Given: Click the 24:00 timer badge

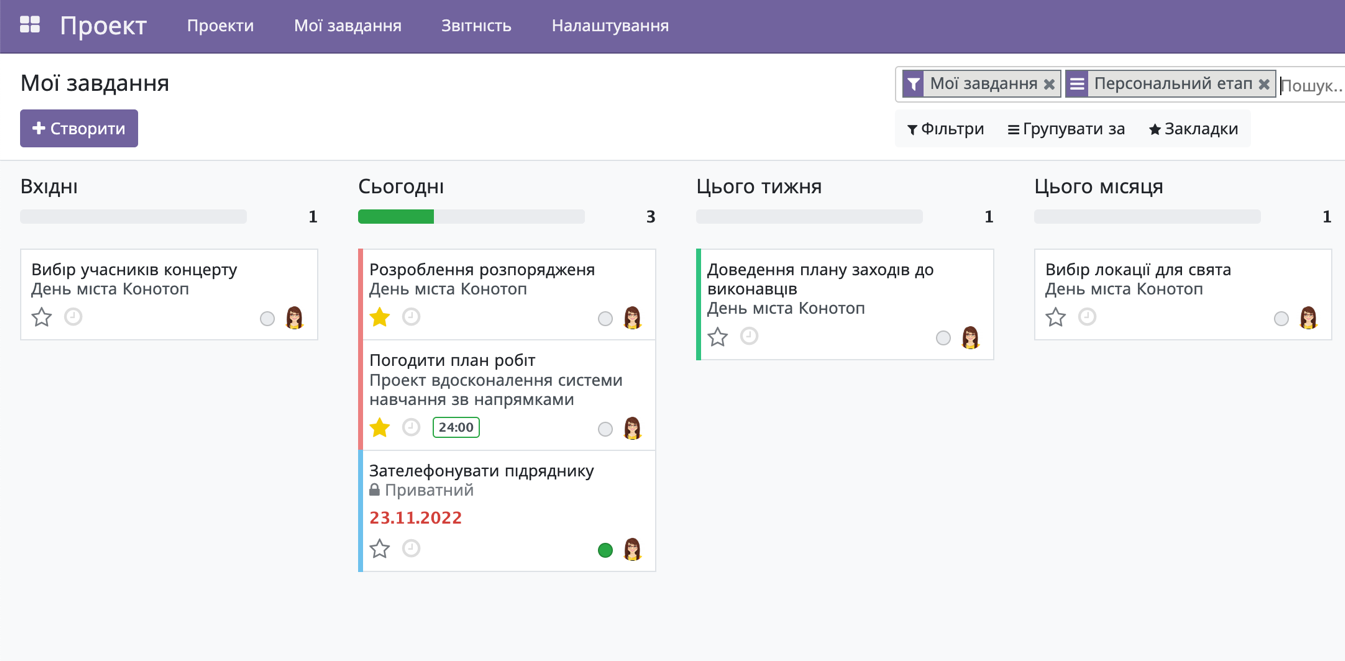Looking at the screenshot, I should pyautogui.click(x=456, y=427).
